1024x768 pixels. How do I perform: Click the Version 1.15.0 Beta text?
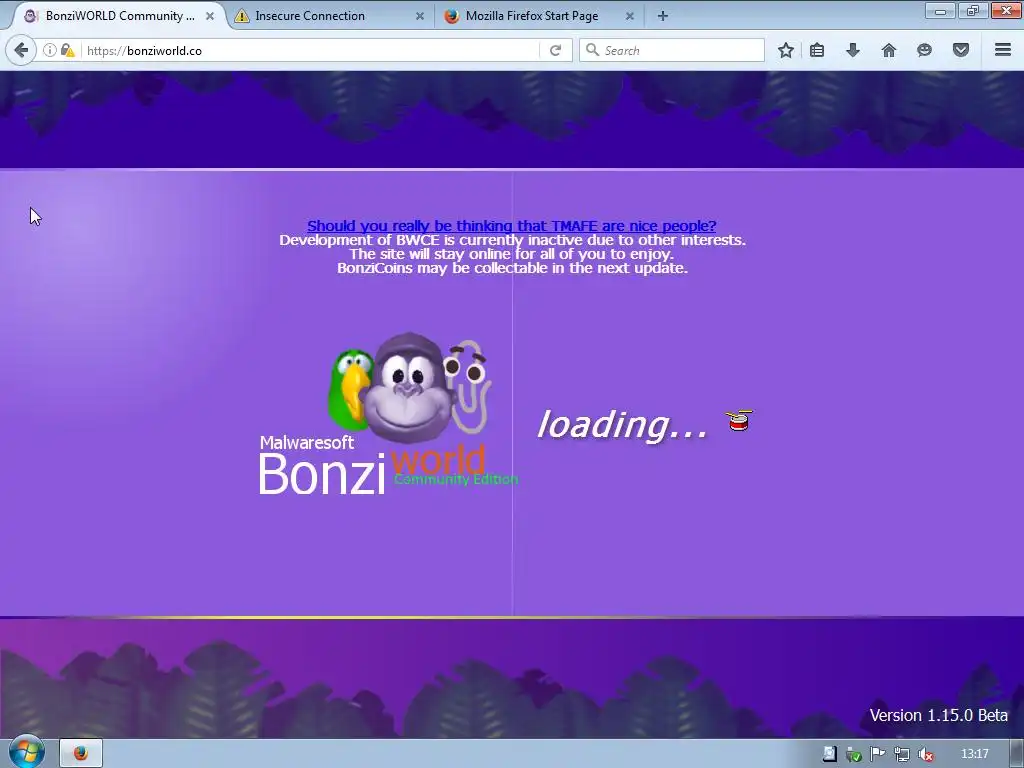tap(938, 715)
